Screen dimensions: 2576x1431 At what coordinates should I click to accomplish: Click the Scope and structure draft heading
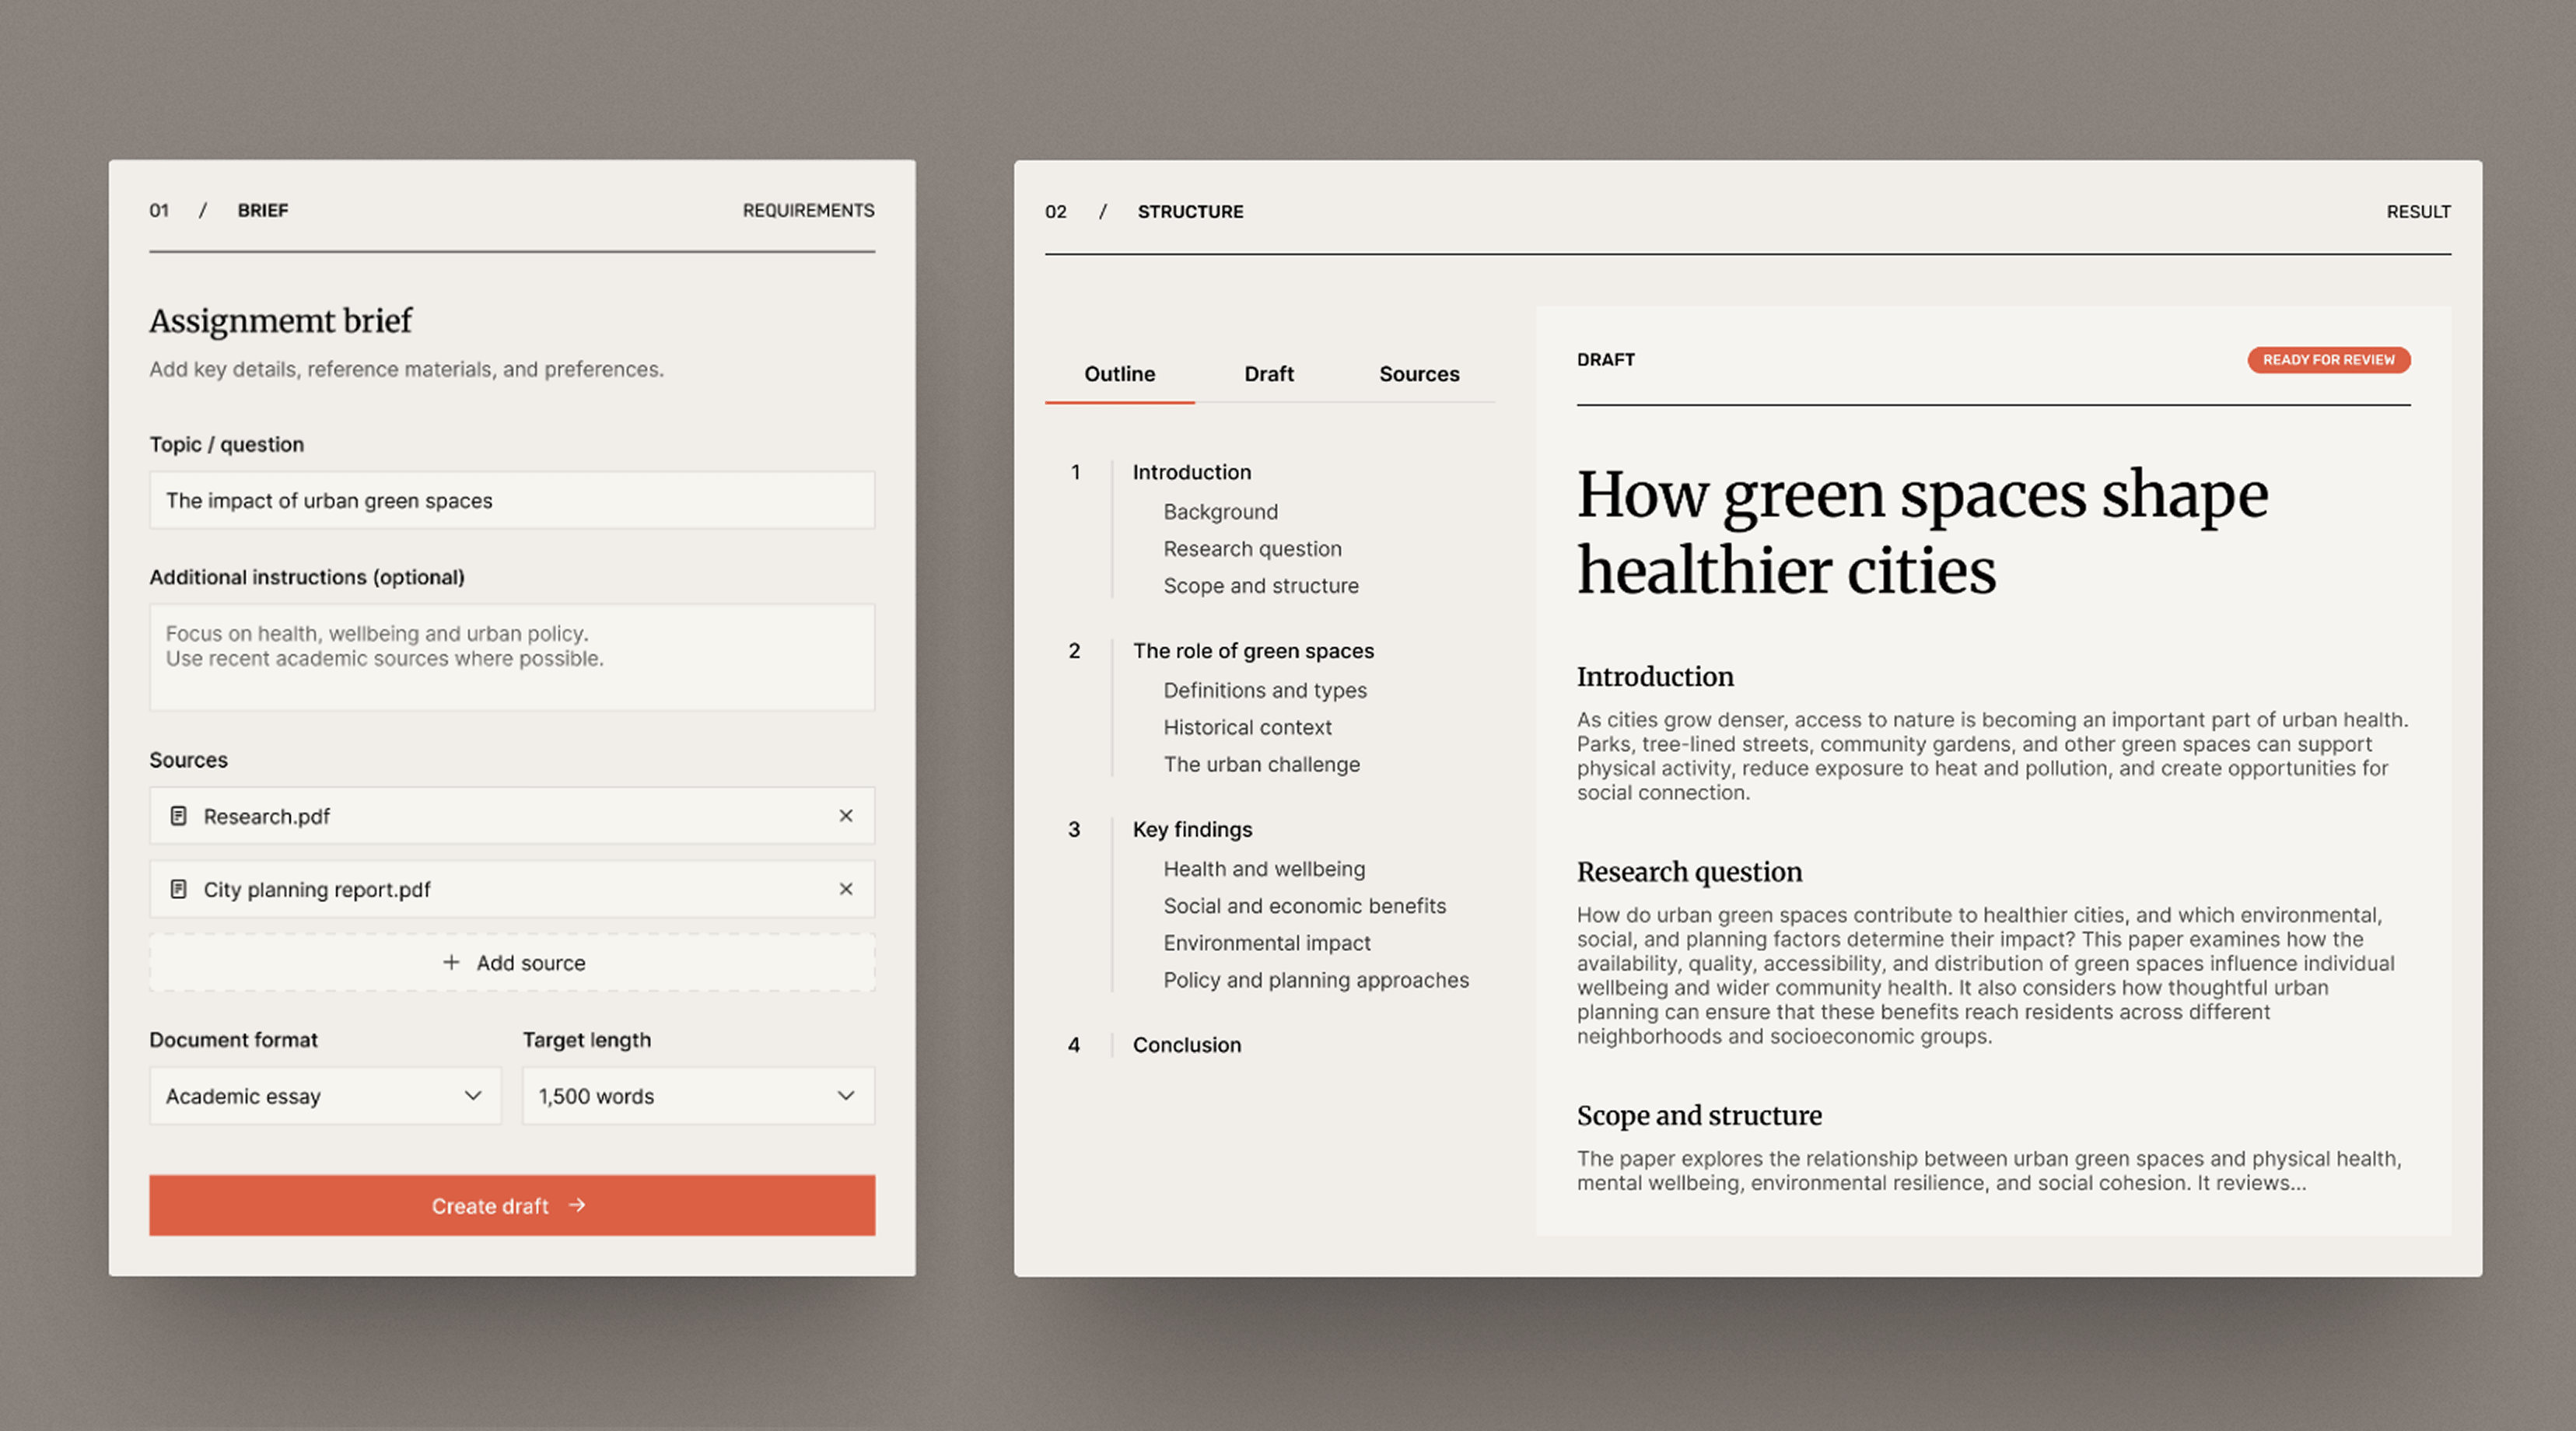pyautogui.click(x=1699, y=1116)
